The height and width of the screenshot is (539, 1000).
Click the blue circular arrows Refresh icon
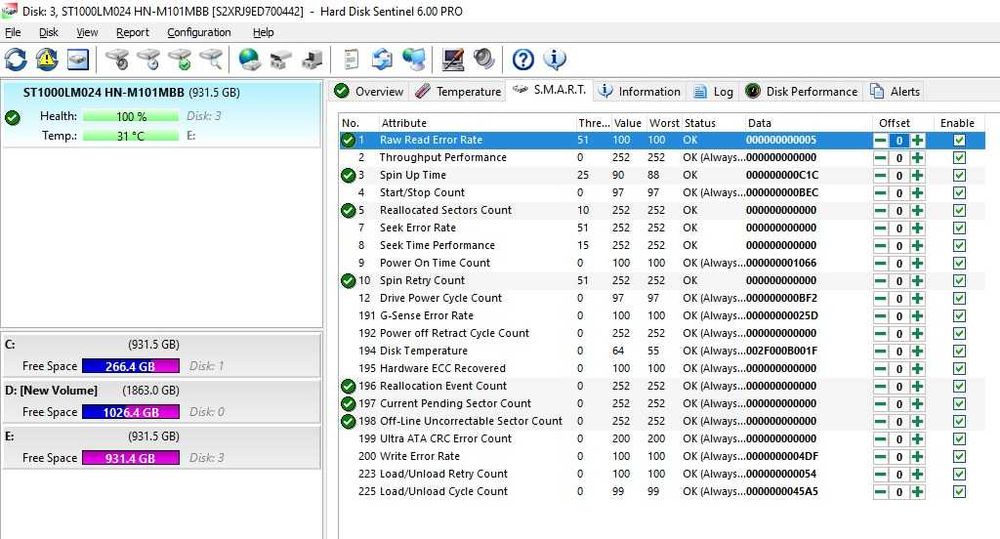[16, 59]
